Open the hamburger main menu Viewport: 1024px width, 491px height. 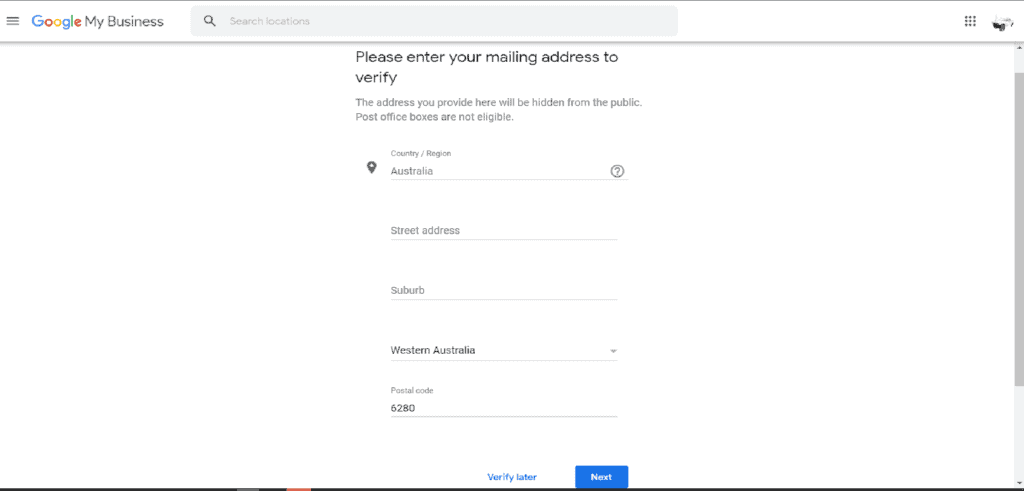coord(12,21)
